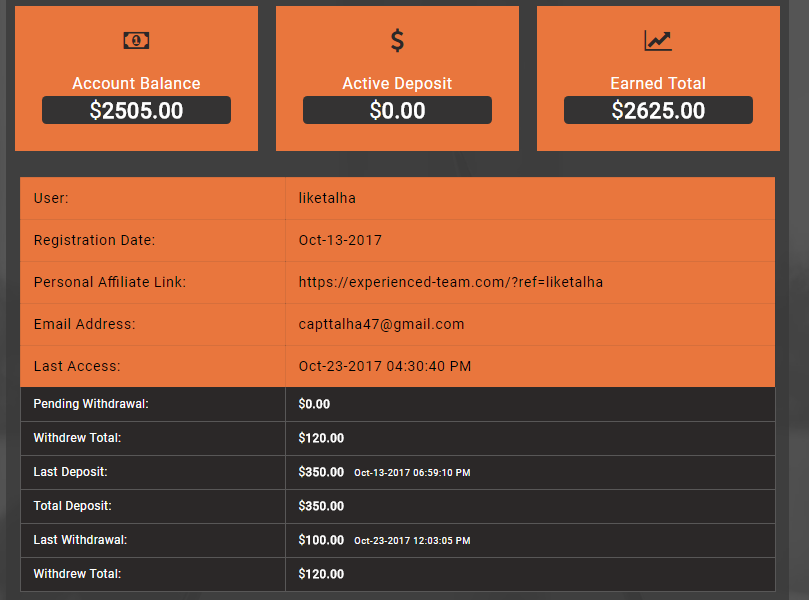Screen dimensions: 809x600
Task: Click the Last Withdrawal timestamp Oct-23-2017 12:03:05 PM
Action: (x=412, y=541)
